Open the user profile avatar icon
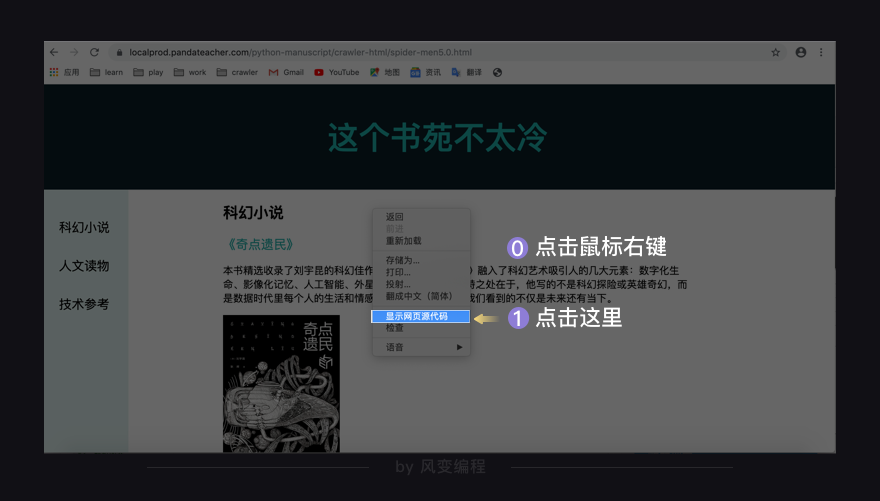The height and width of the screenshot is (501, 880). [801, 52]
